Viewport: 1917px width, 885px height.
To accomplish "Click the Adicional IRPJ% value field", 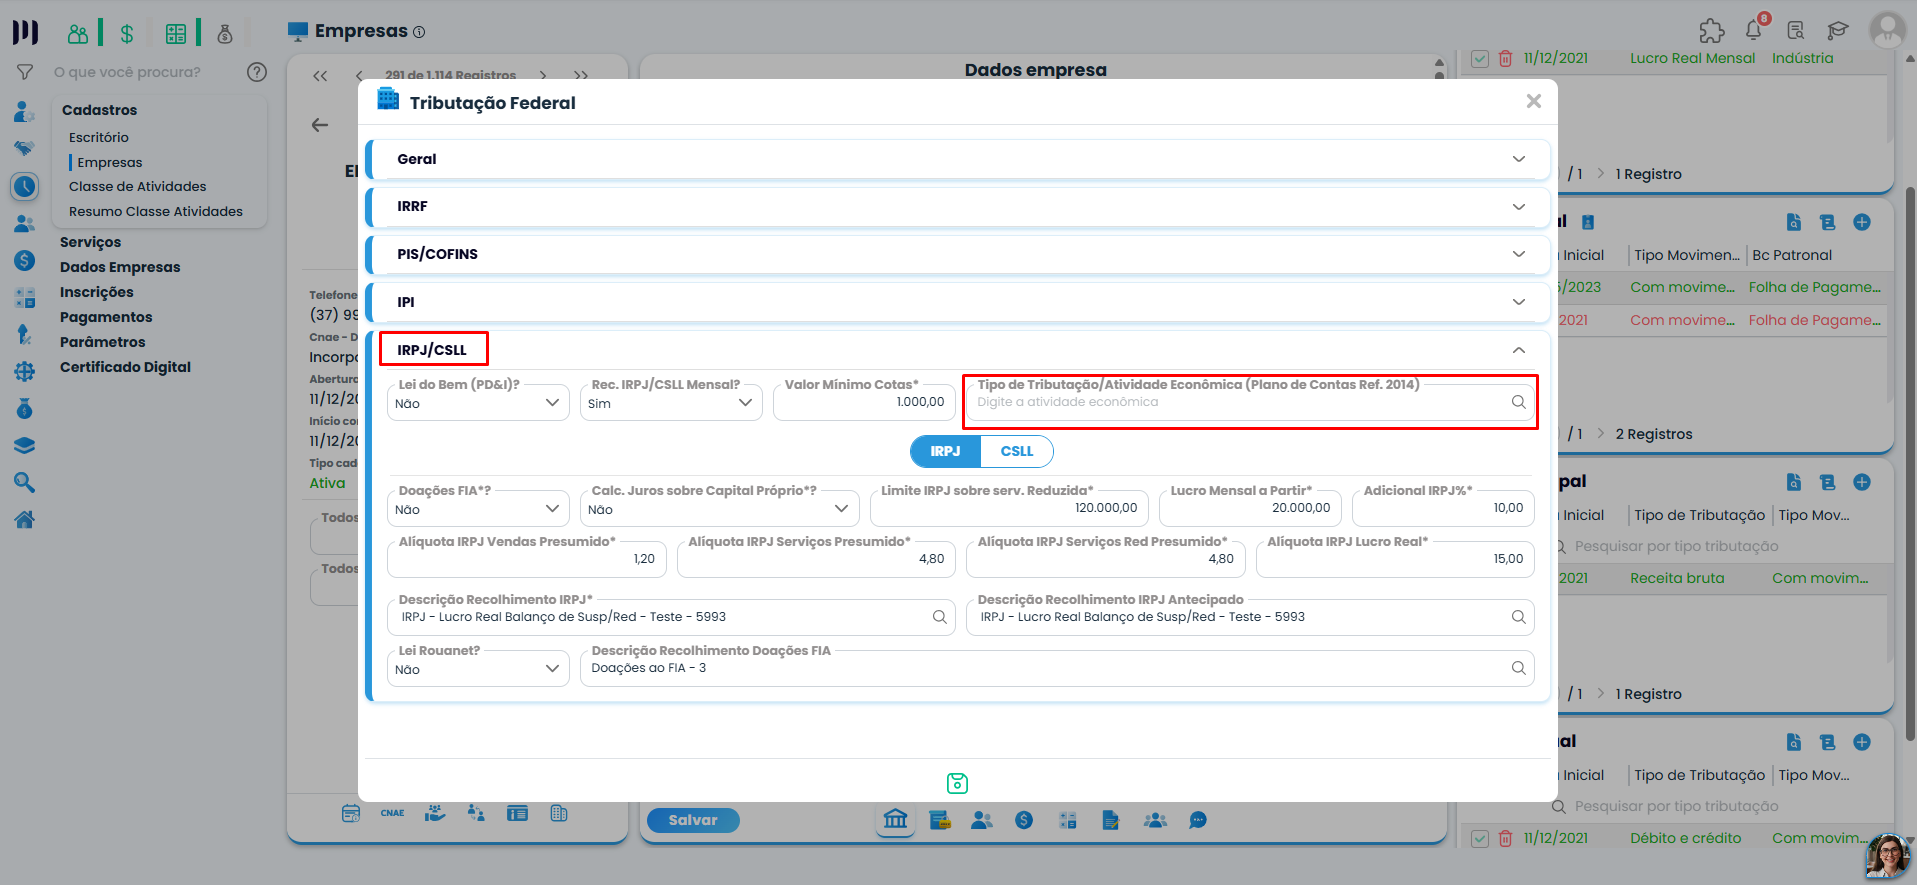I will click(1443, 508).
